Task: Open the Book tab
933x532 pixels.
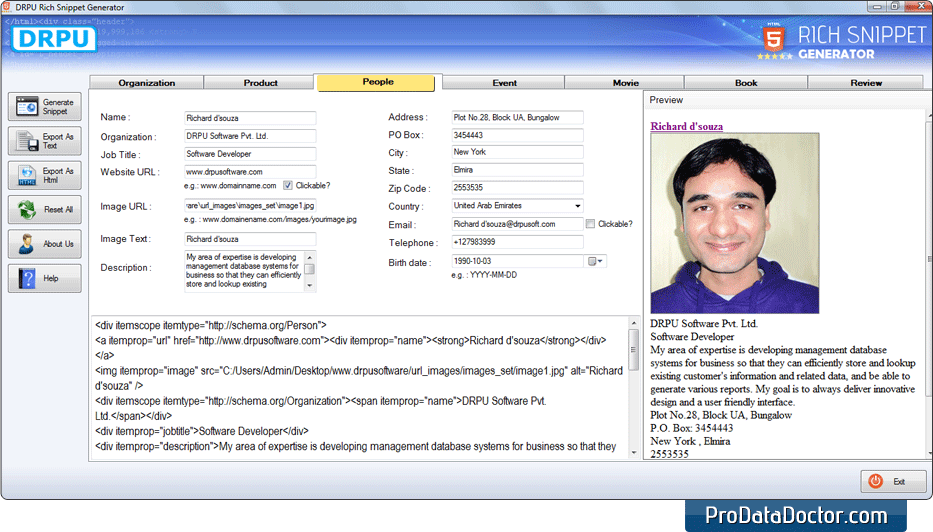Action: (746, 83)
